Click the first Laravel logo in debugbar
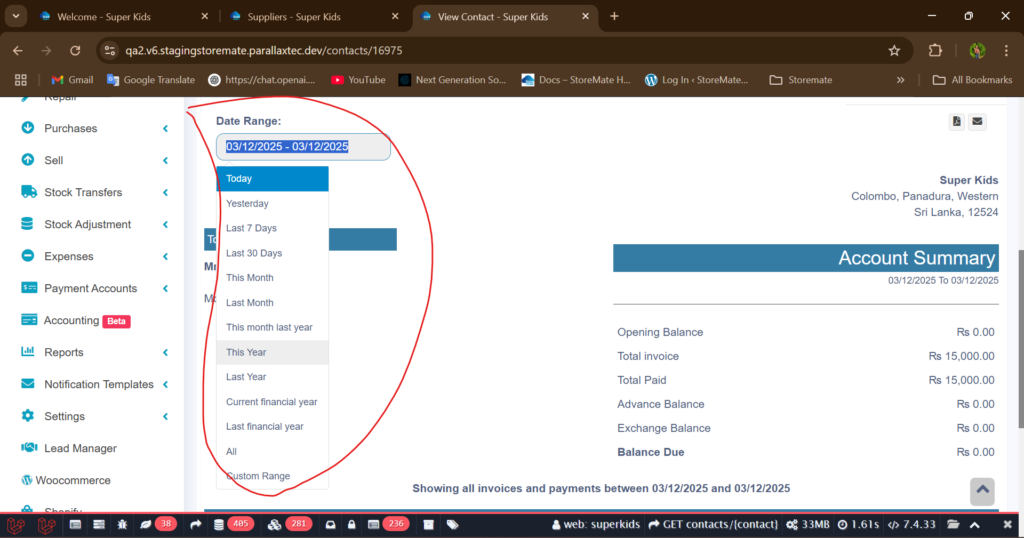1024x538 pixels. point(16,525)
